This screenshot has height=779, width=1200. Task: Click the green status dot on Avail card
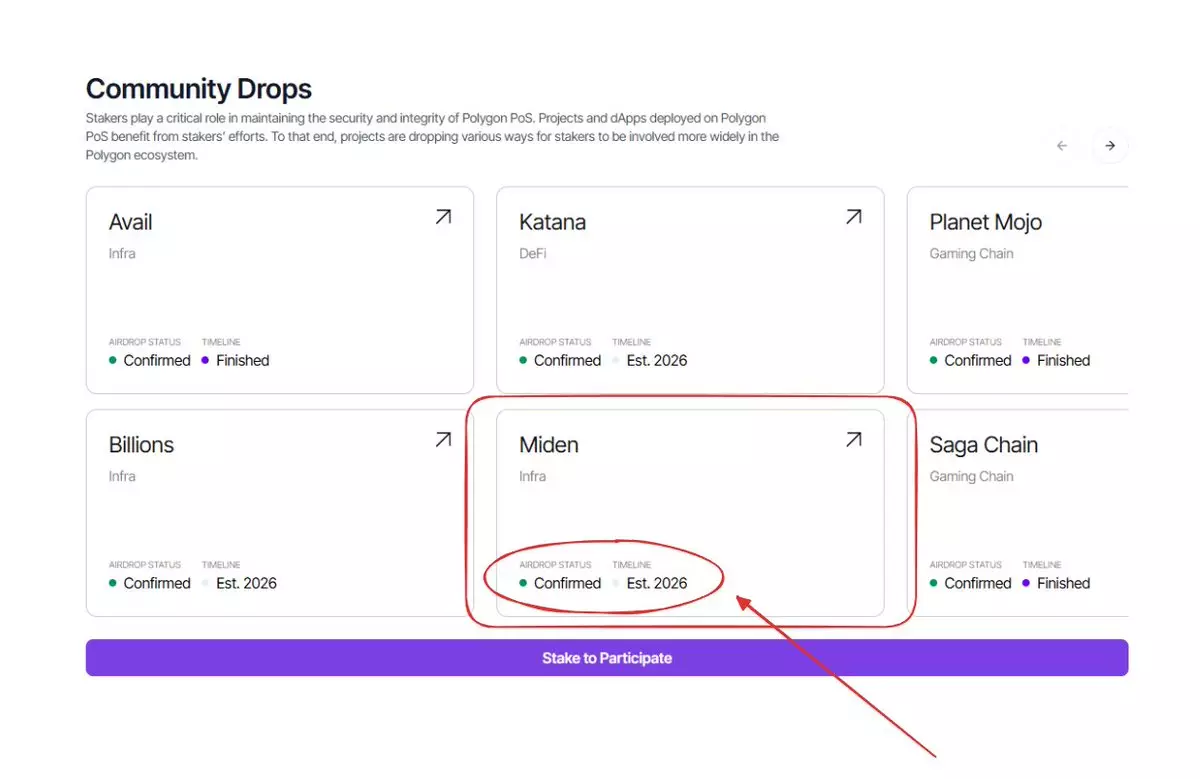pyautogui.click(x=113, y=361)
